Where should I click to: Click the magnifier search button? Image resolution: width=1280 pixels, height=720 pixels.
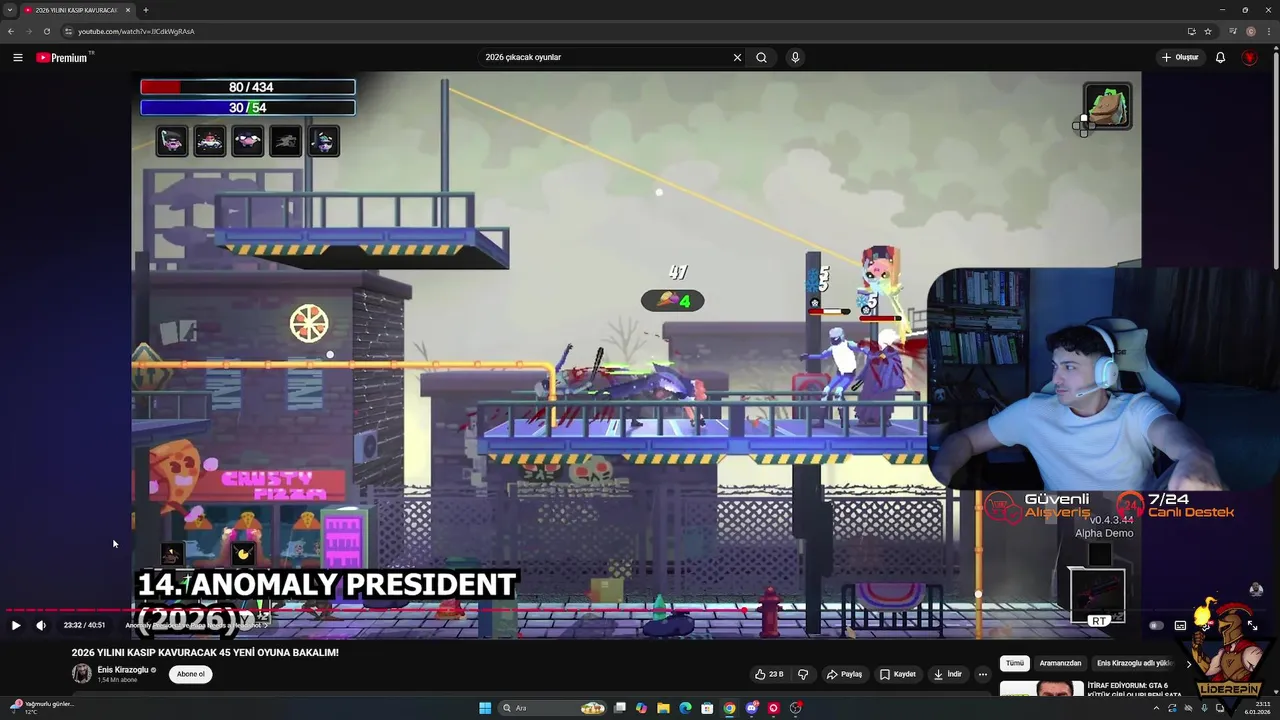point(761,57)
